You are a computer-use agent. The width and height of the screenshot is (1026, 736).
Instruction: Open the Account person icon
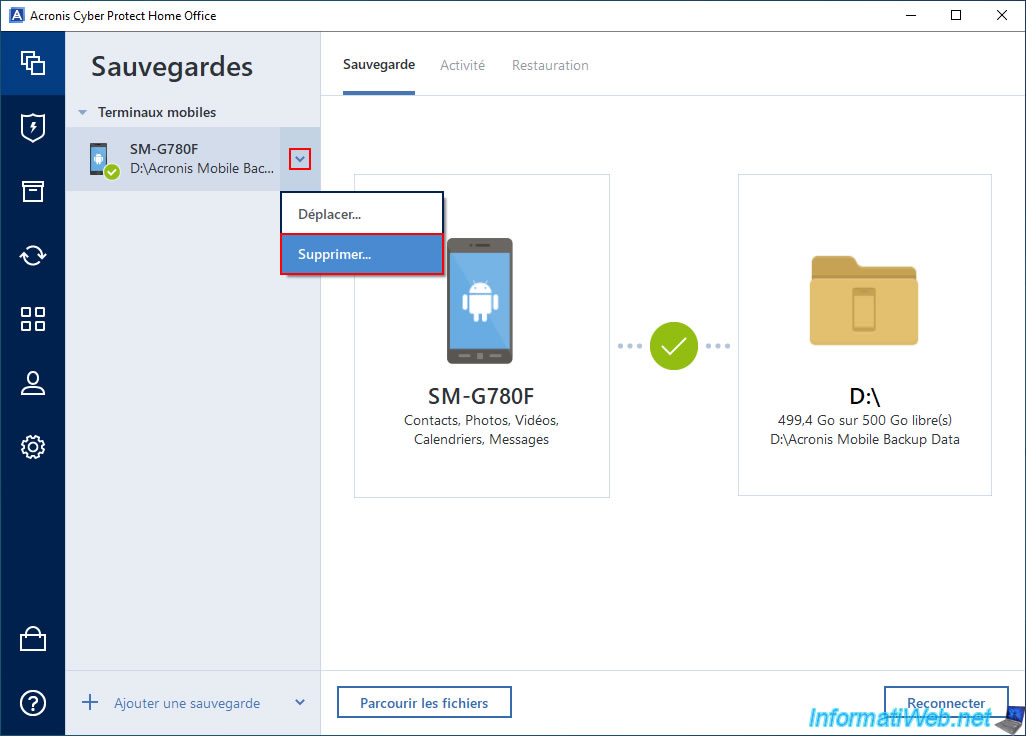33,383
